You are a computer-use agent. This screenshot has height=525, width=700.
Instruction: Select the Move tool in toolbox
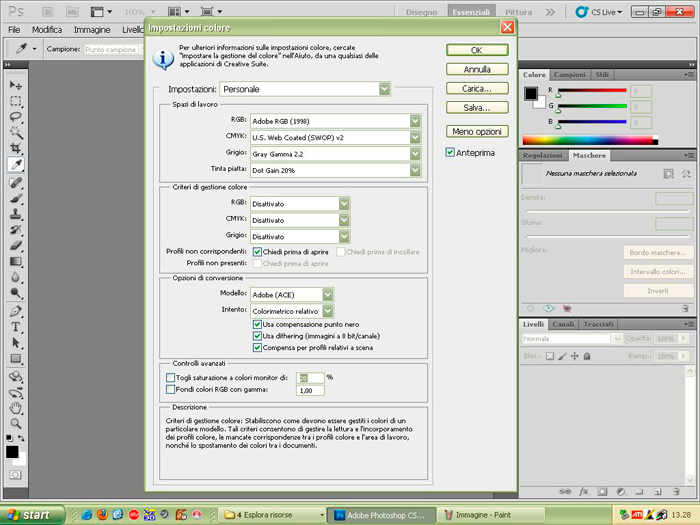(16, 86)
